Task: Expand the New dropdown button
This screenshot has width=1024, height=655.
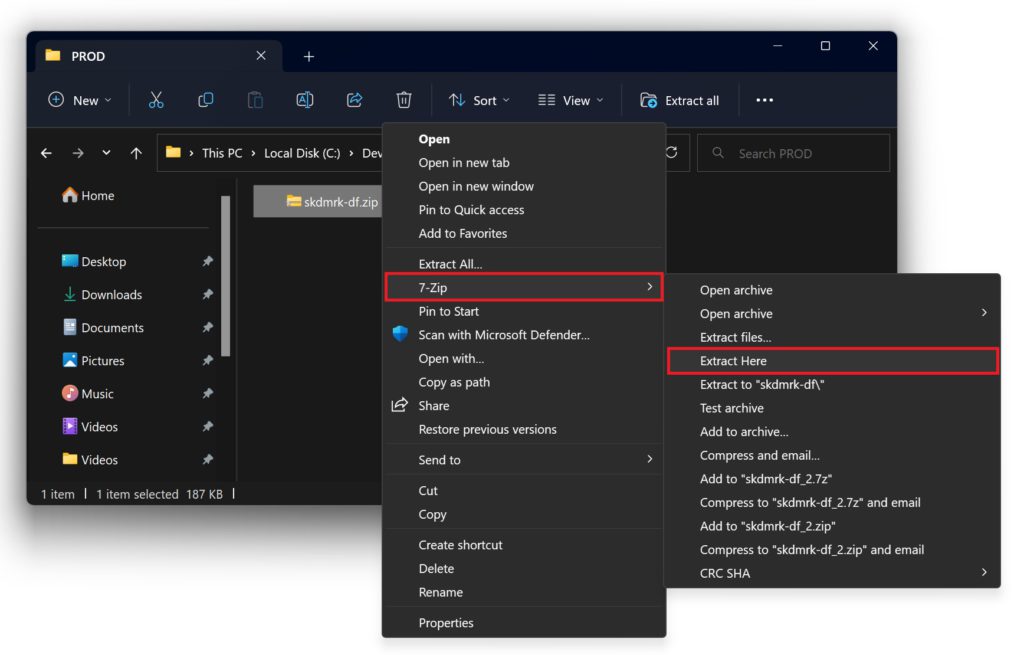Action: coord(80,100)
